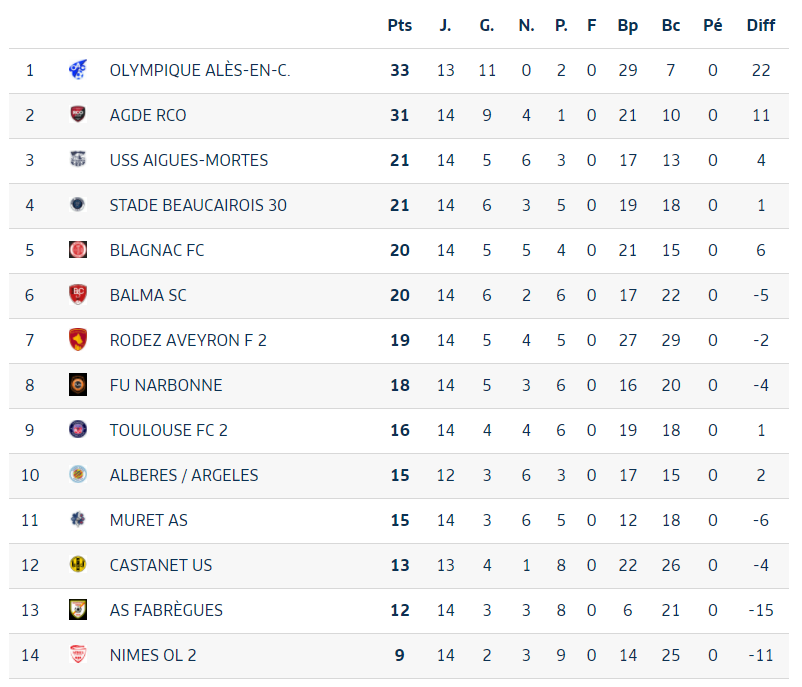Click the Balma SC club badge
This screenshot has width=802, height=687.
[78, 295]
